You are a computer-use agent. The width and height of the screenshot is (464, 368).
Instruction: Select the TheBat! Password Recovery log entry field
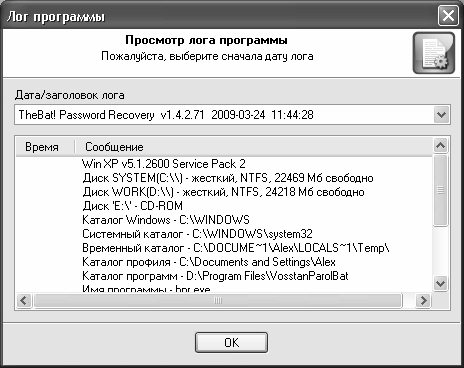232,115
